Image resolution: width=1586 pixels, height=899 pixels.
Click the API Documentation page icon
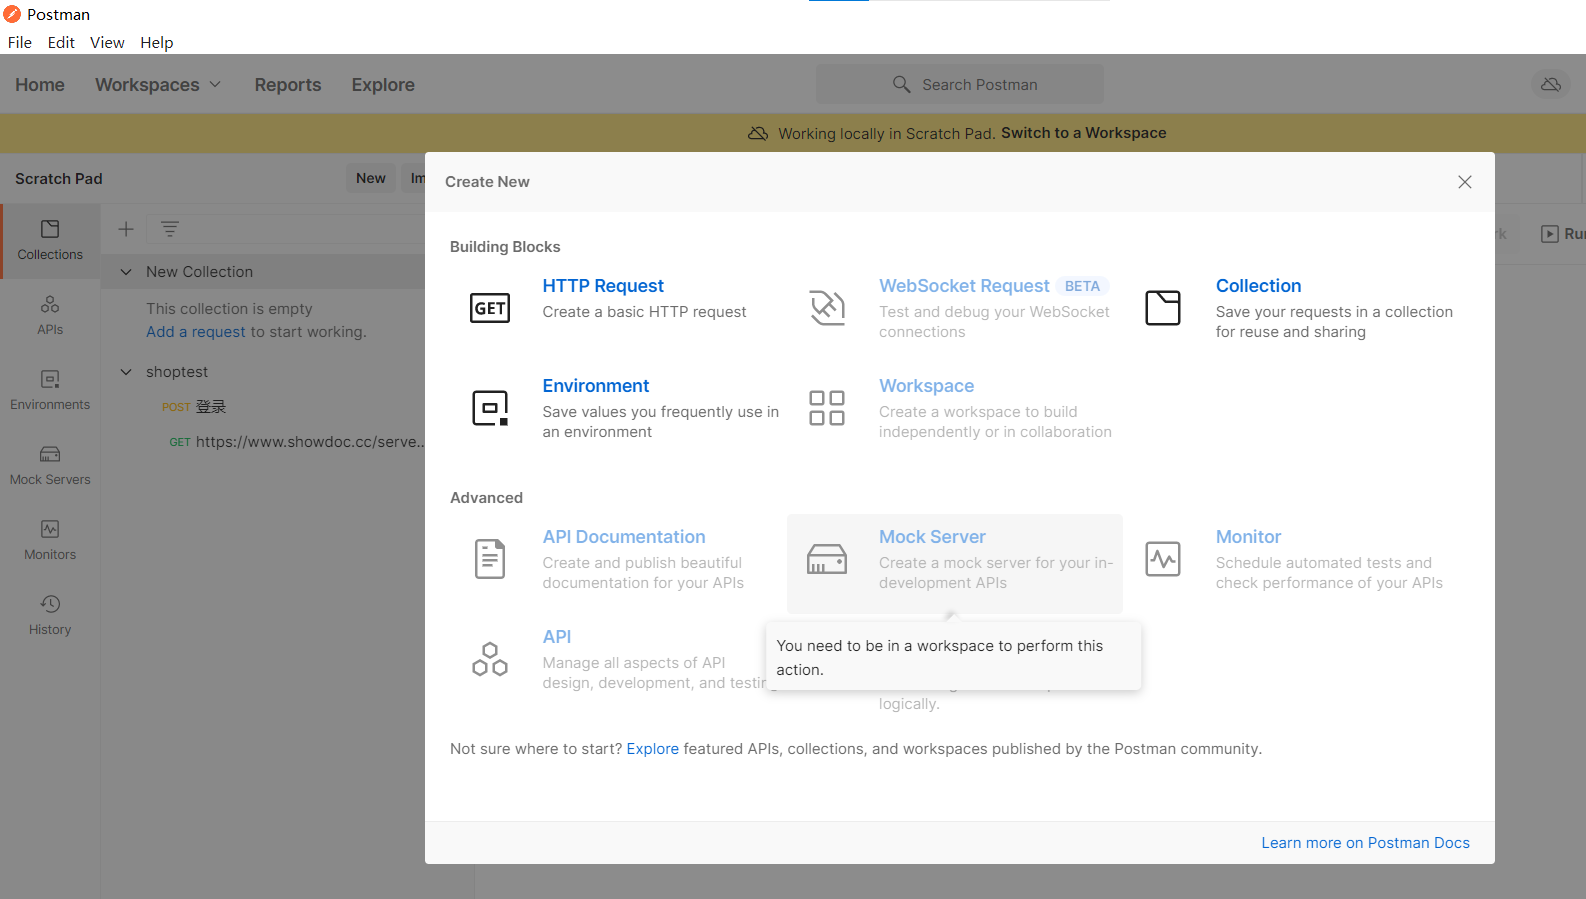[x=490, y=559]
